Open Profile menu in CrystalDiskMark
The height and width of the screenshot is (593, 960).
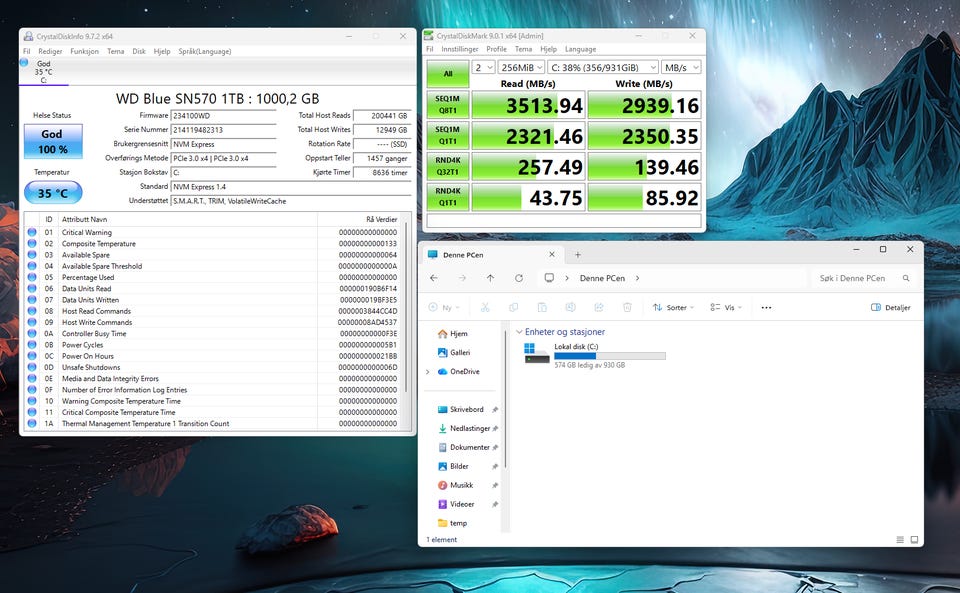pos(497,49)
